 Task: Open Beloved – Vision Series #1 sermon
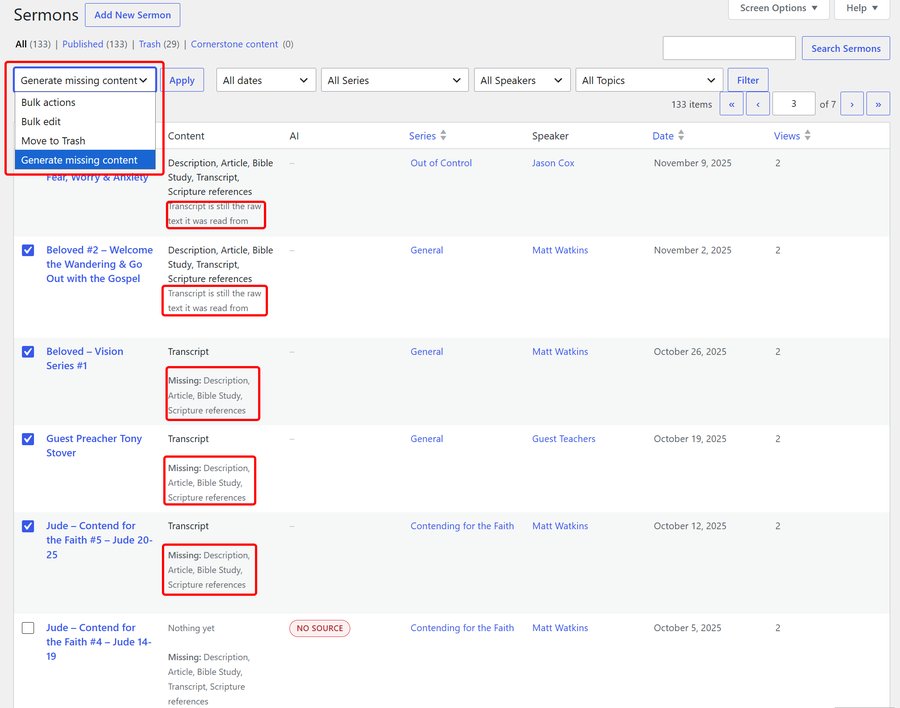click(84, 358)
